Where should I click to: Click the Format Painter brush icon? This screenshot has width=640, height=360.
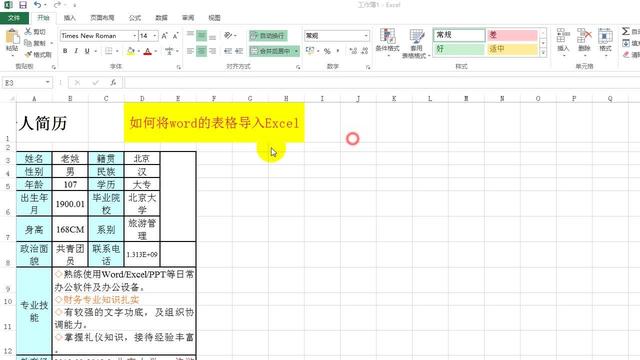28,54
